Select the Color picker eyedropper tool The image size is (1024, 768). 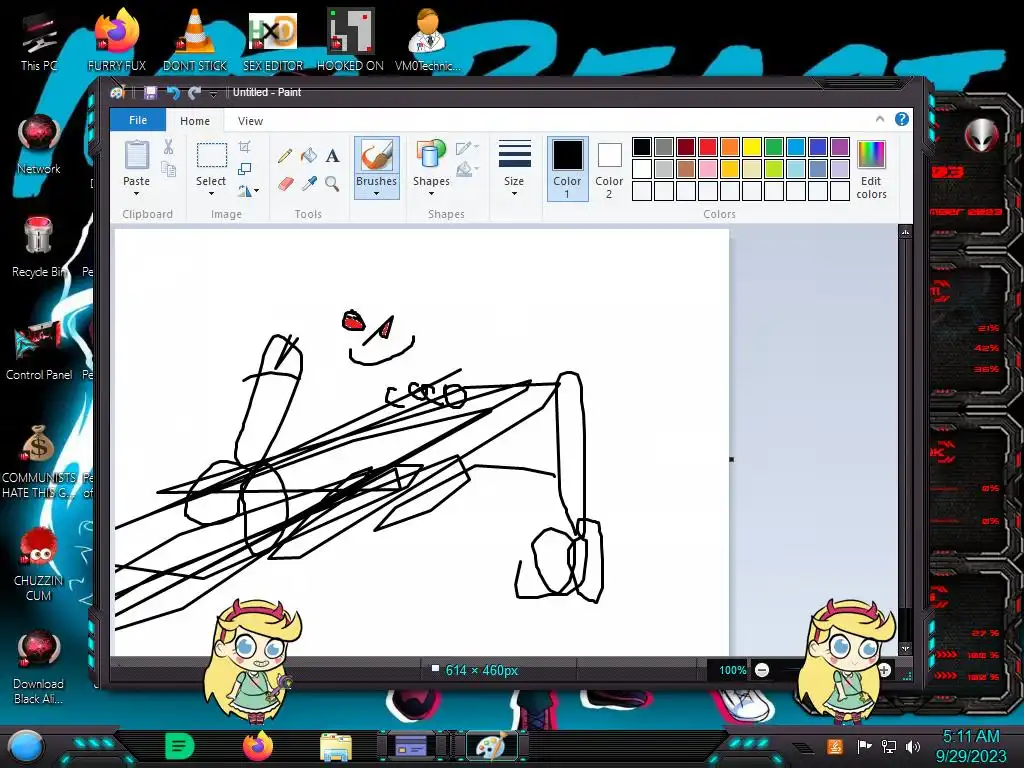click(x=308, y=184)
